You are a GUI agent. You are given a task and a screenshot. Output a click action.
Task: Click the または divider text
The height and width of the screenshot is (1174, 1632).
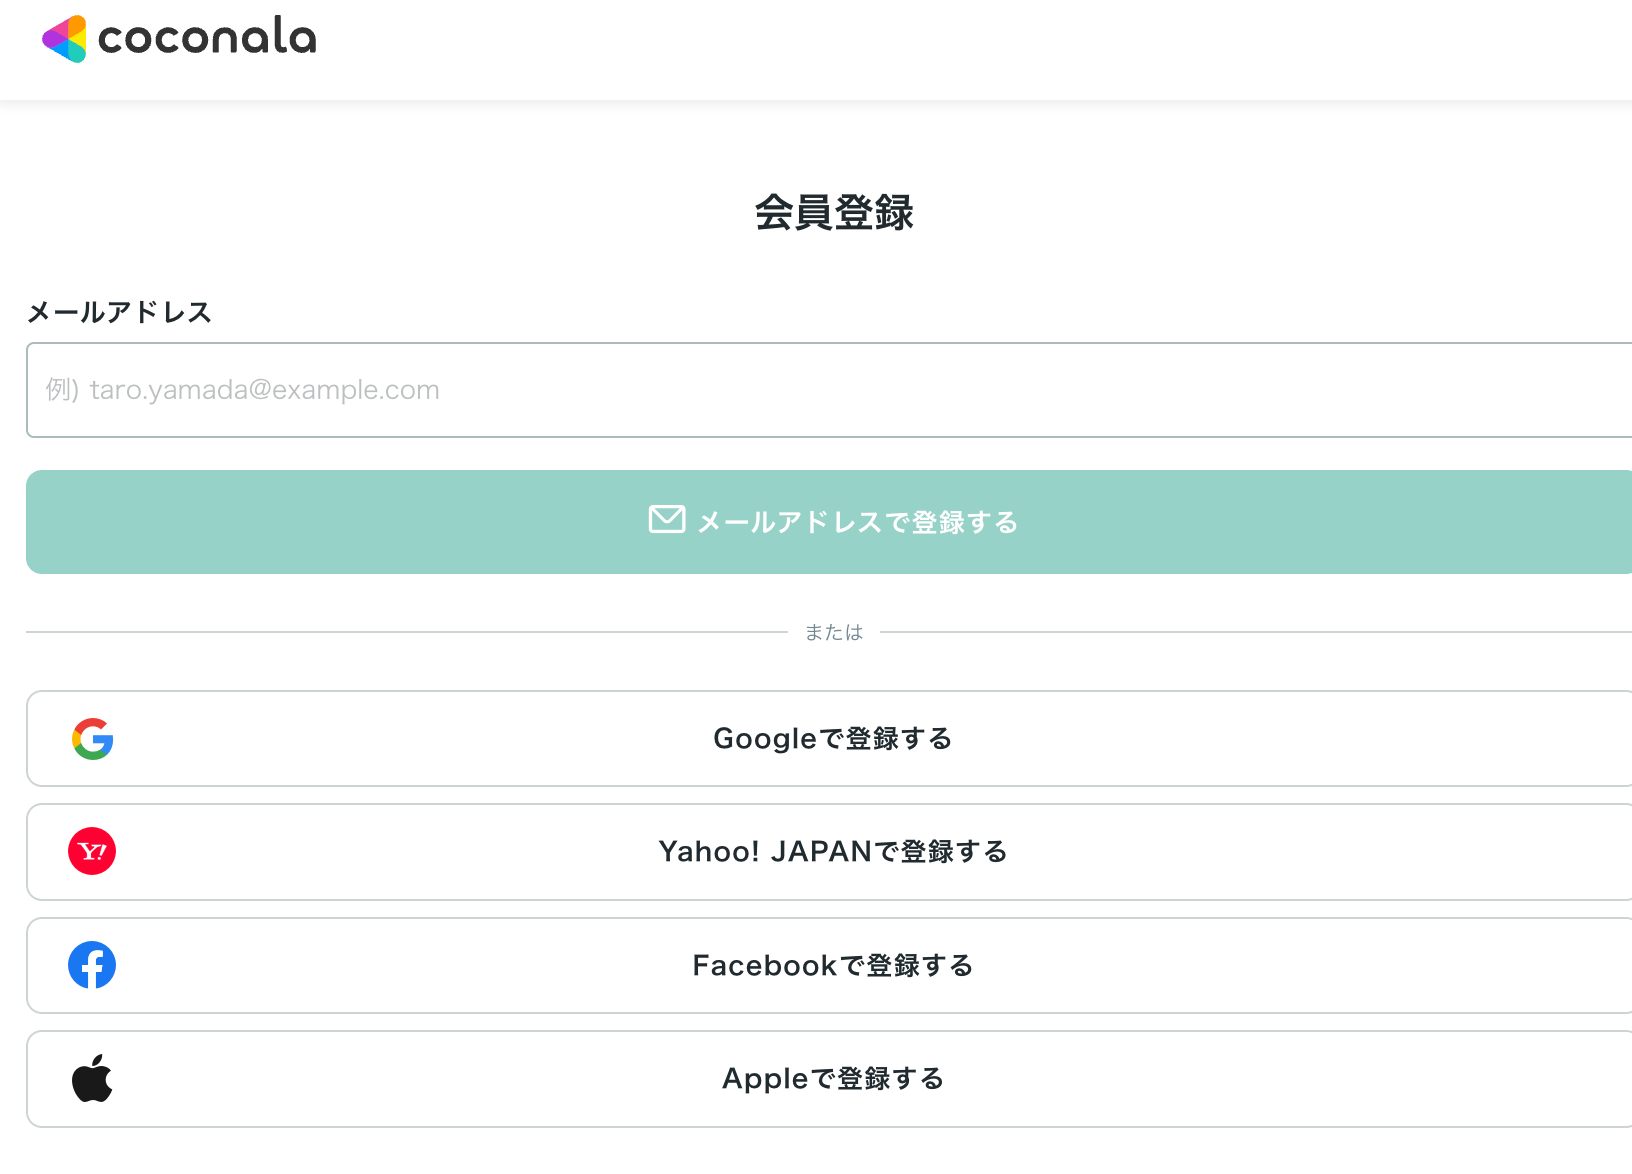834,633
